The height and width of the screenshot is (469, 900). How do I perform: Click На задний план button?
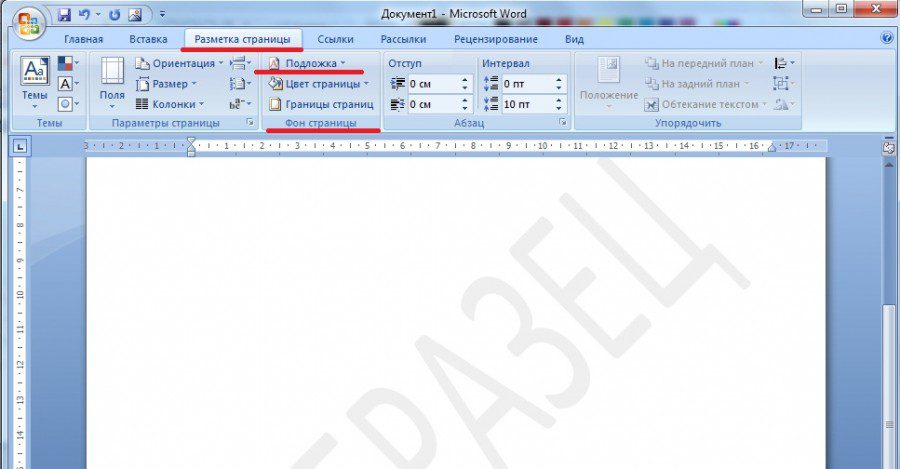click(x=697, y=84)
